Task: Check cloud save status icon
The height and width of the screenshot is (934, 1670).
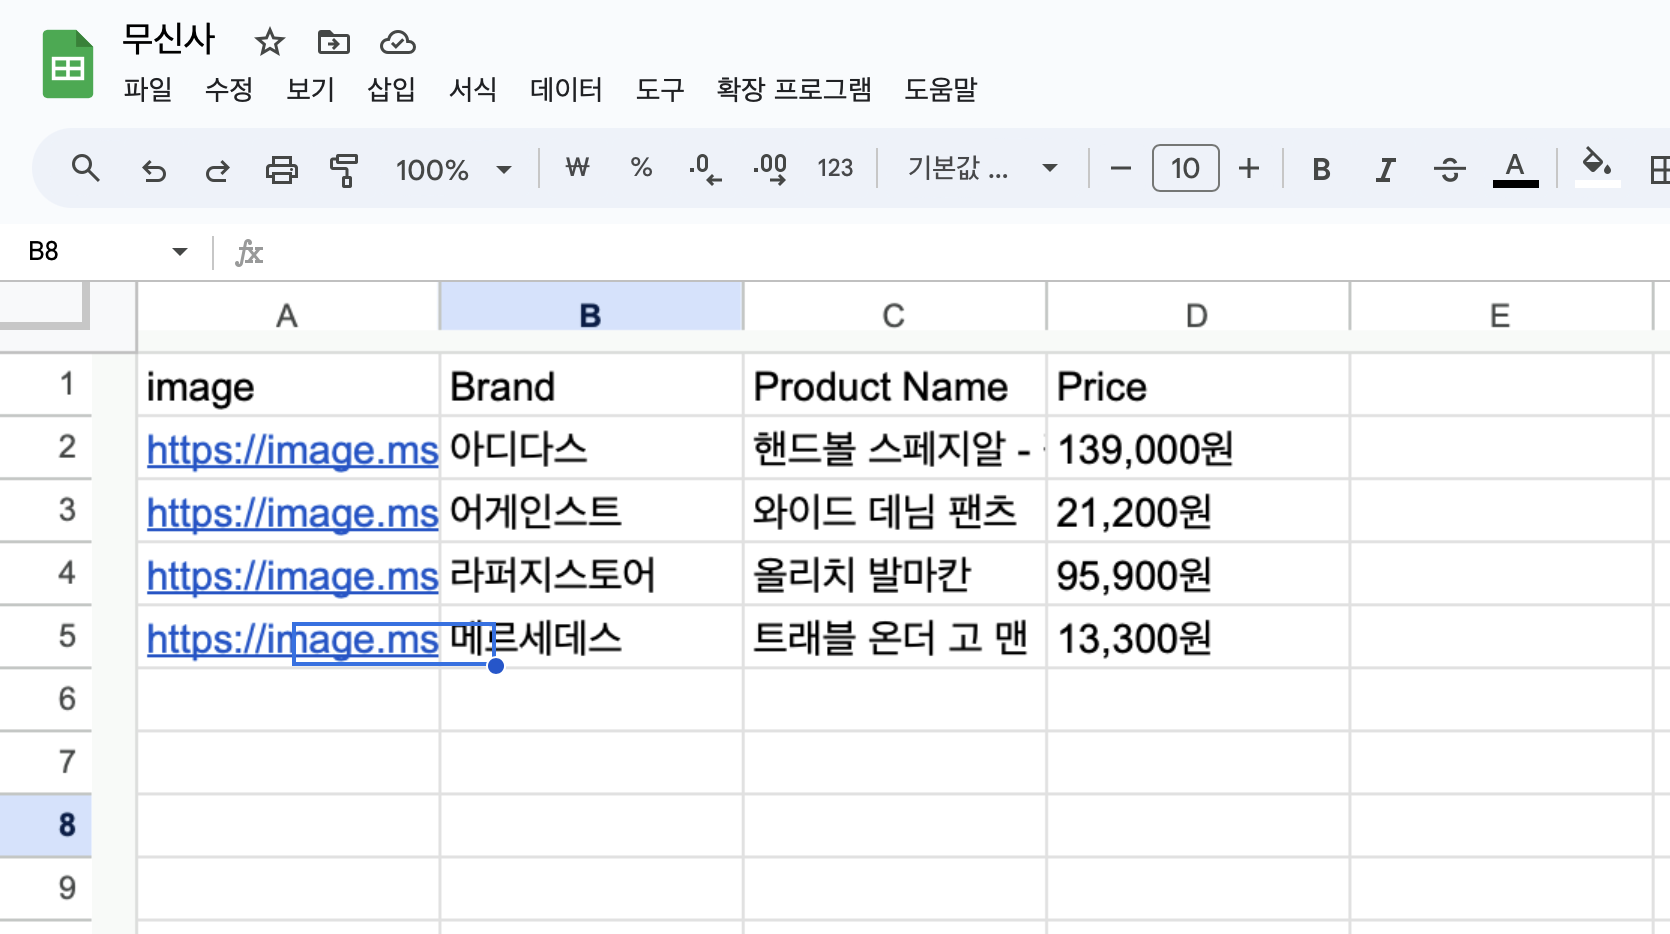Action: tap(397, 42)
